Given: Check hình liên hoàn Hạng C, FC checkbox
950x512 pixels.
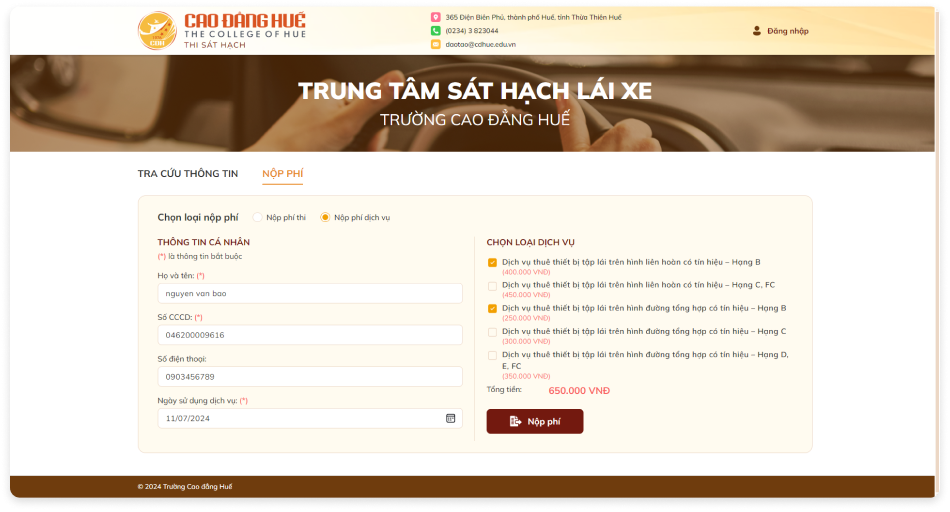Looking at the screenshot, I should pos(492,285).
